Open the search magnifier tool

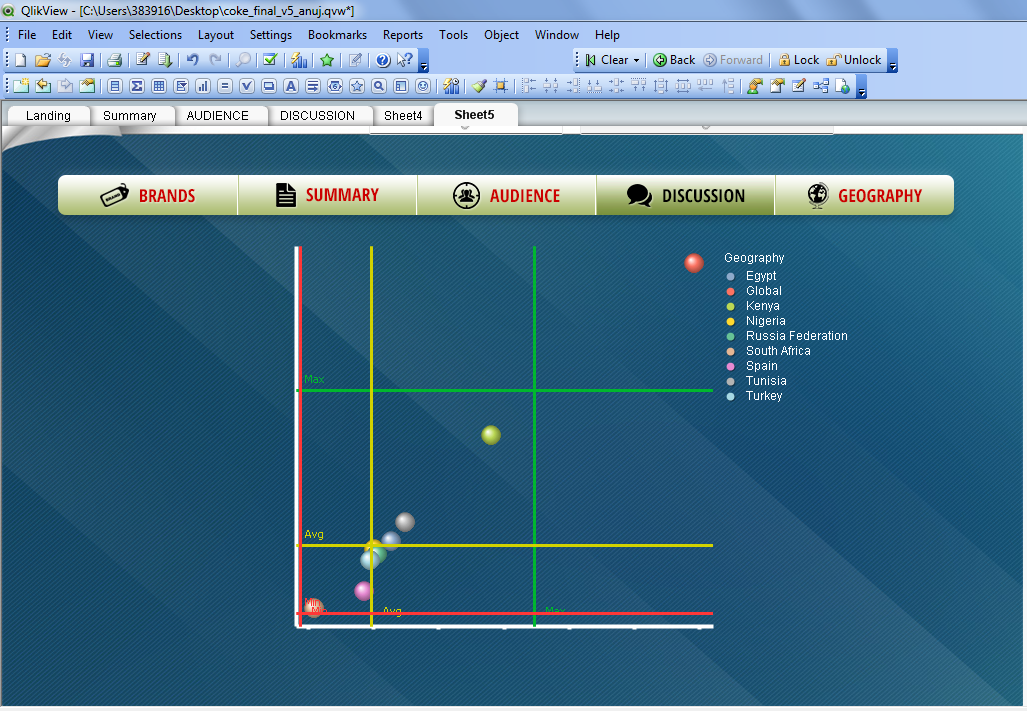[x=243, y=59]
